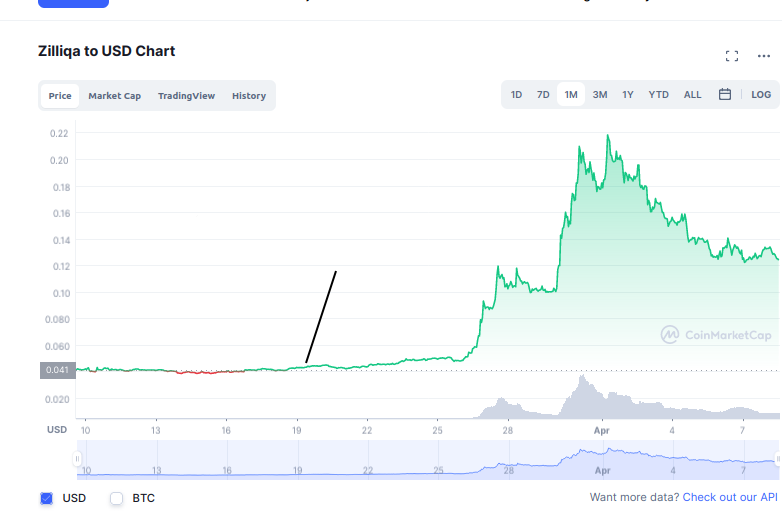Select the 1M time range
This screenshot has height=528, width=782.
(571, 95)
